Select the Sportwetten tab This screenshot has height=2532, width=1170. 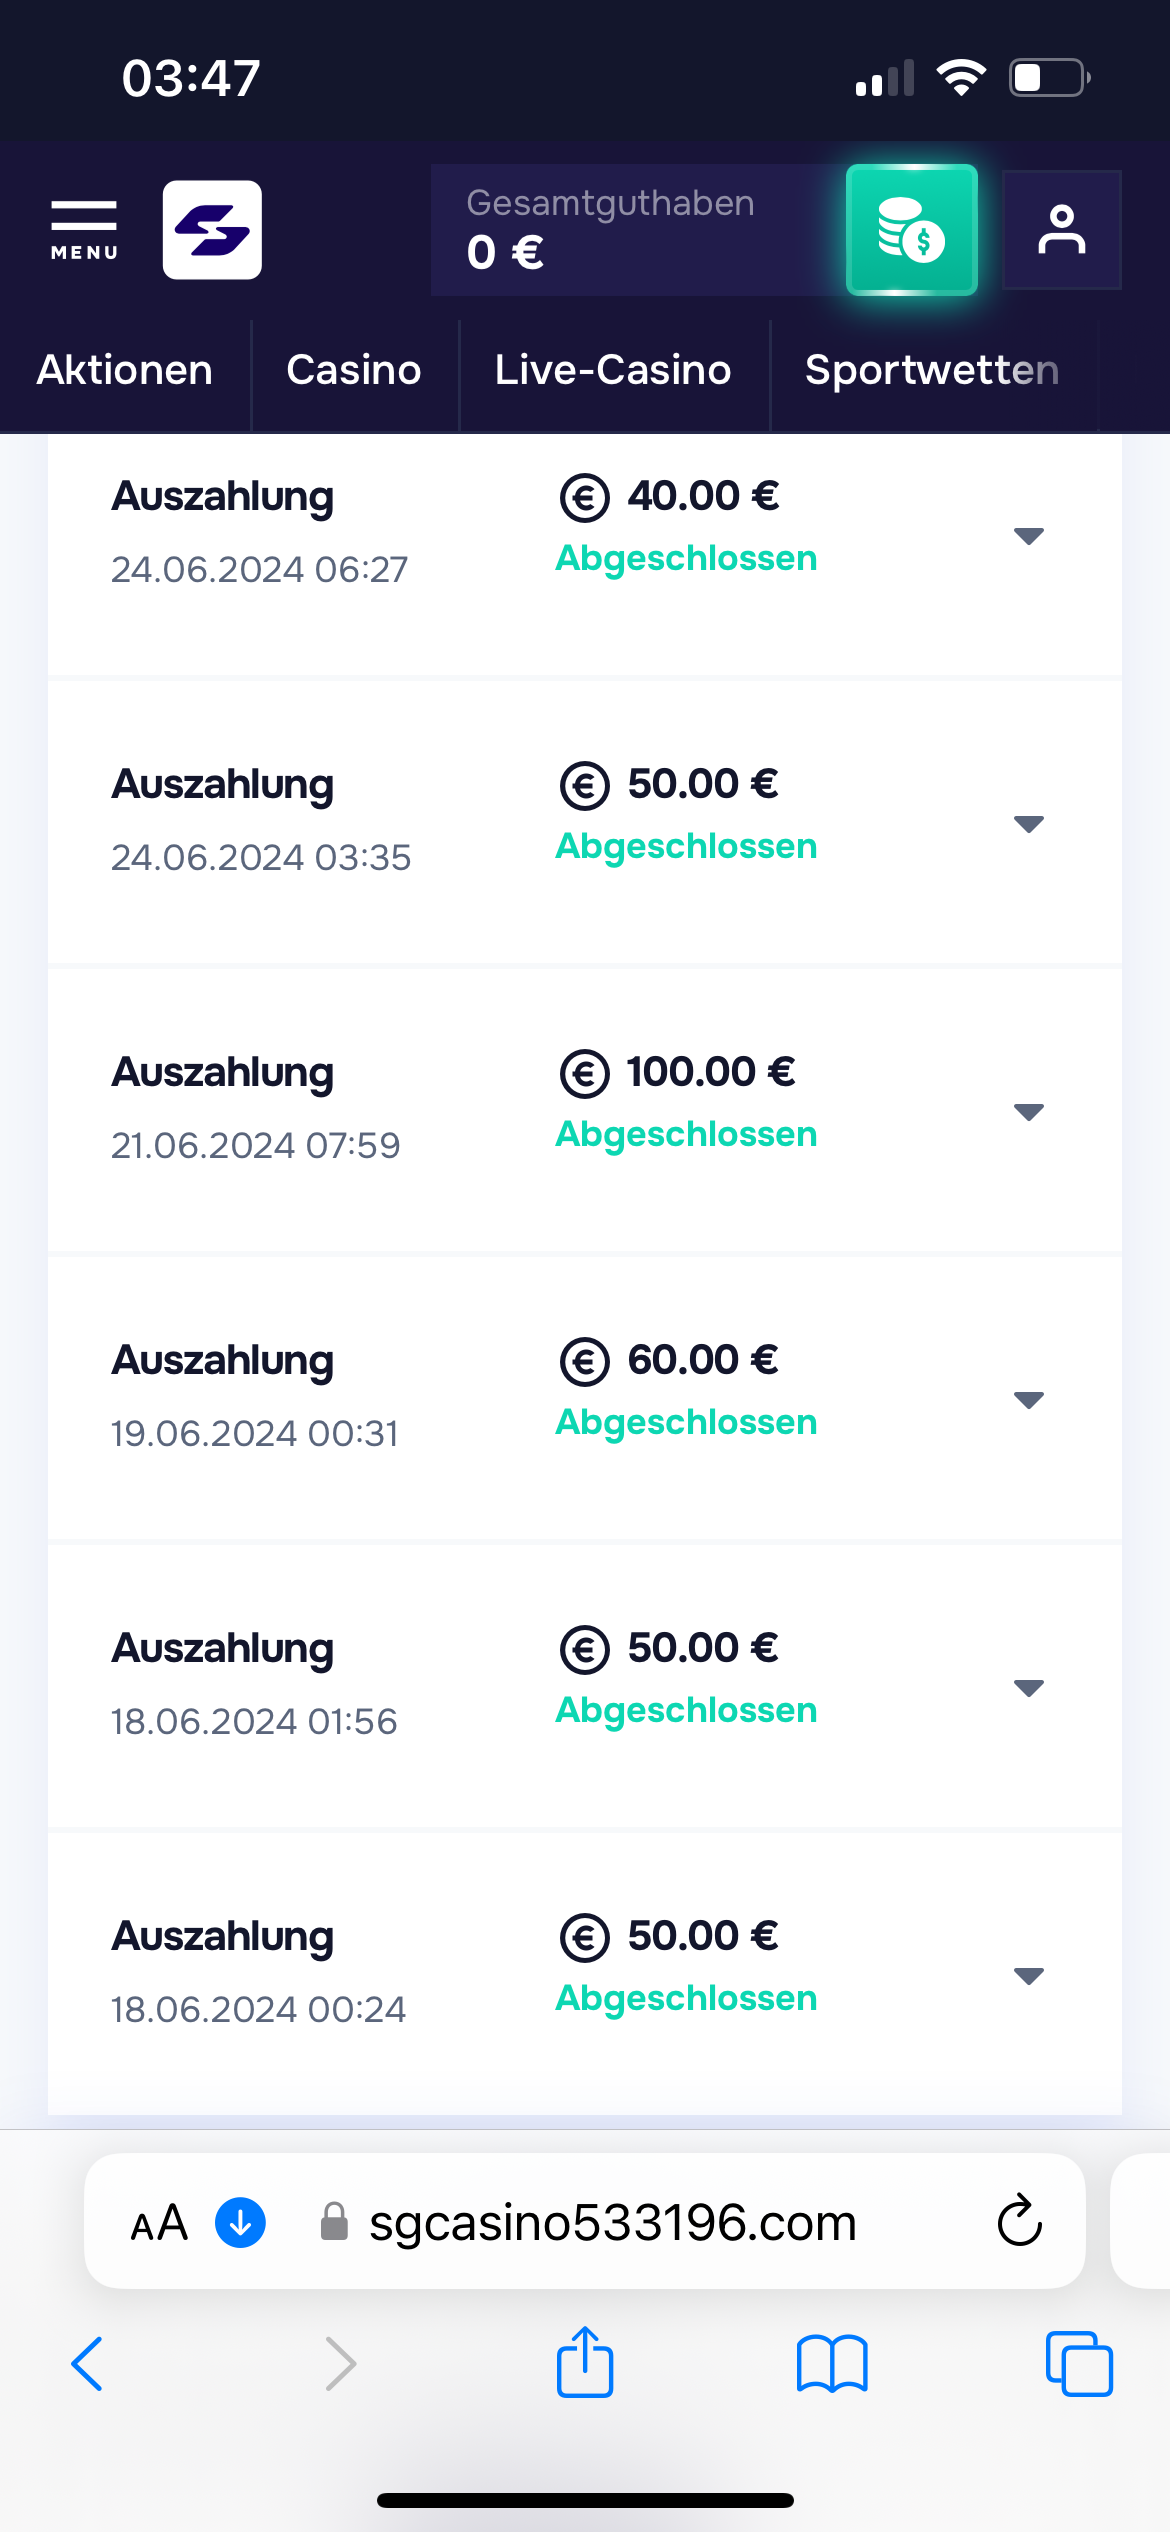click(x=931, y=371)
